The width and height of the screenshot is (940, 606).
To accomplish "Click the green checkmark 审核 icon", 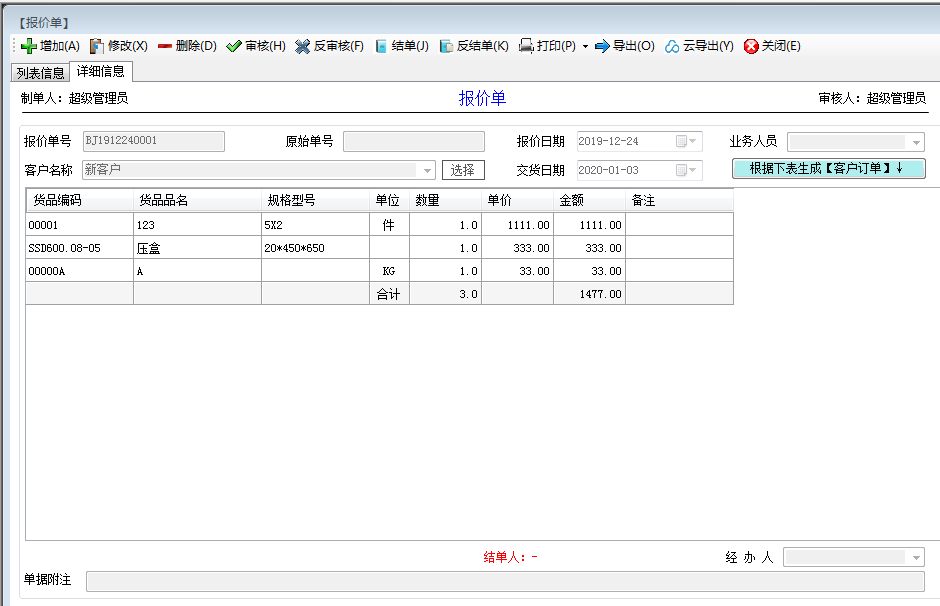I will (234, 46).
